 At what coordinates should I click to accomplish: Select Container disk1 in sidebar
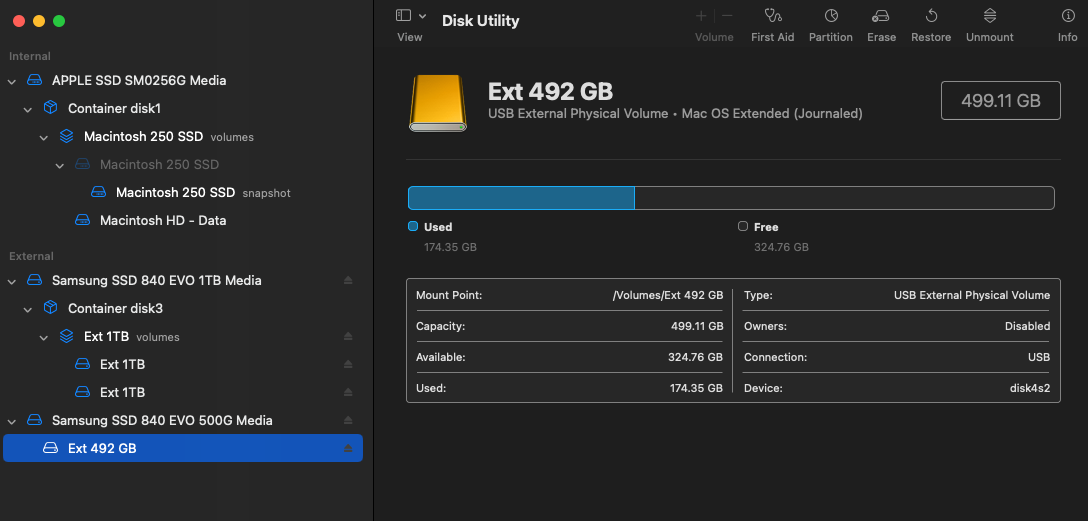[x=114, y=108]
